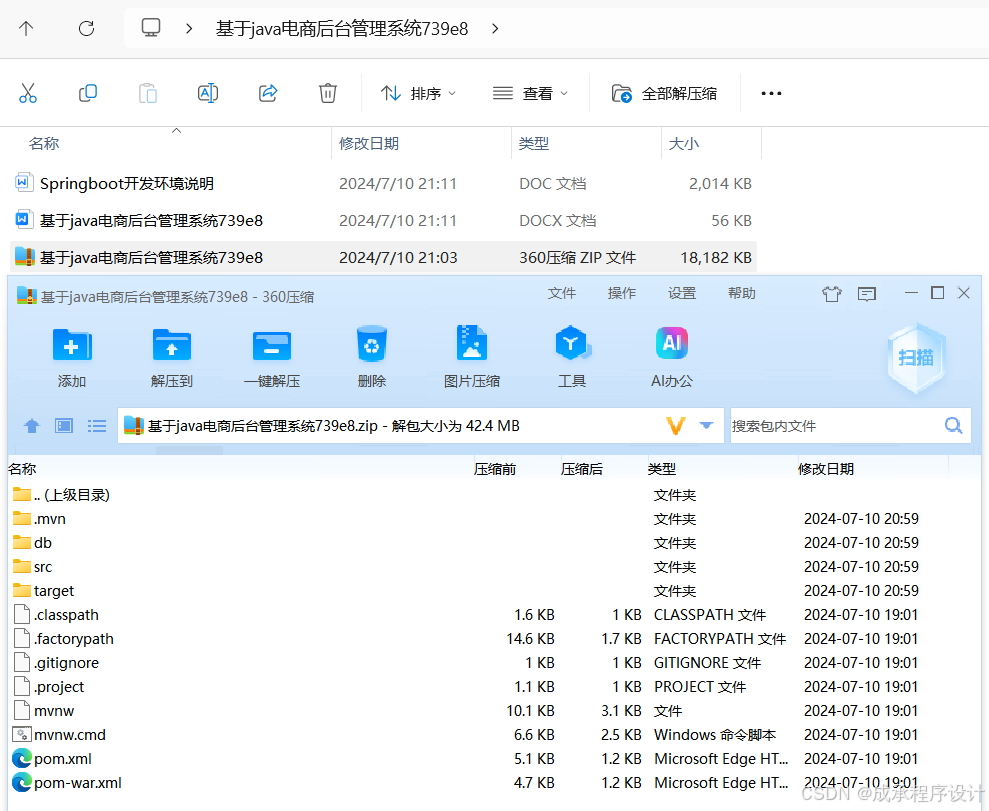This screenshot has width=989, height=811.
Task: Switch to list view in 360压缩
Action: (97, 426)
